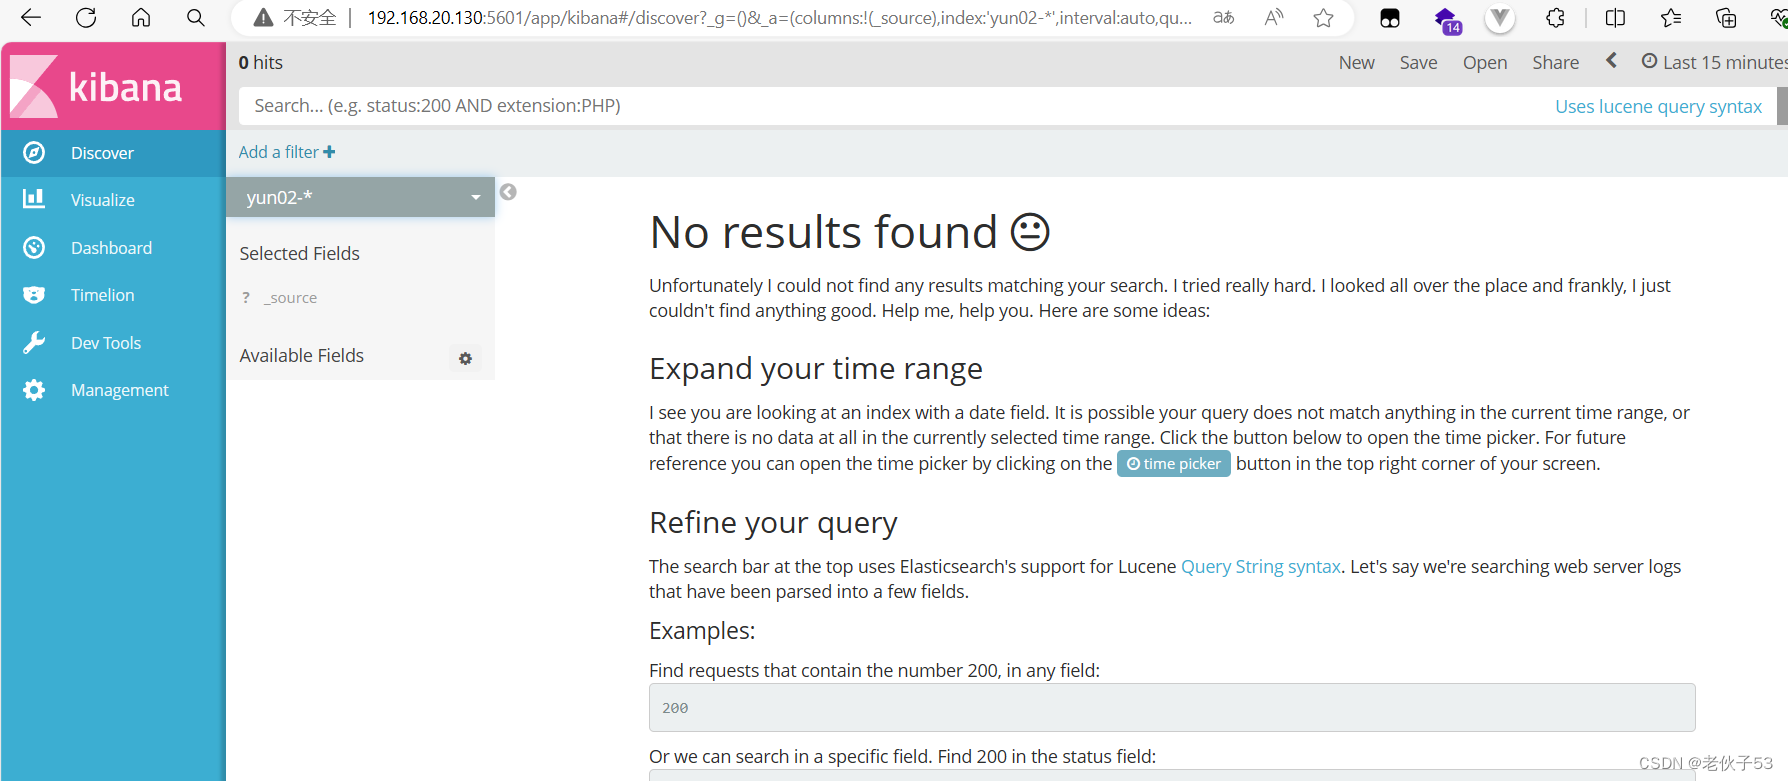1788x781 pixels.
Task: Click the 200 example code box
Action: coord(1172,707)
